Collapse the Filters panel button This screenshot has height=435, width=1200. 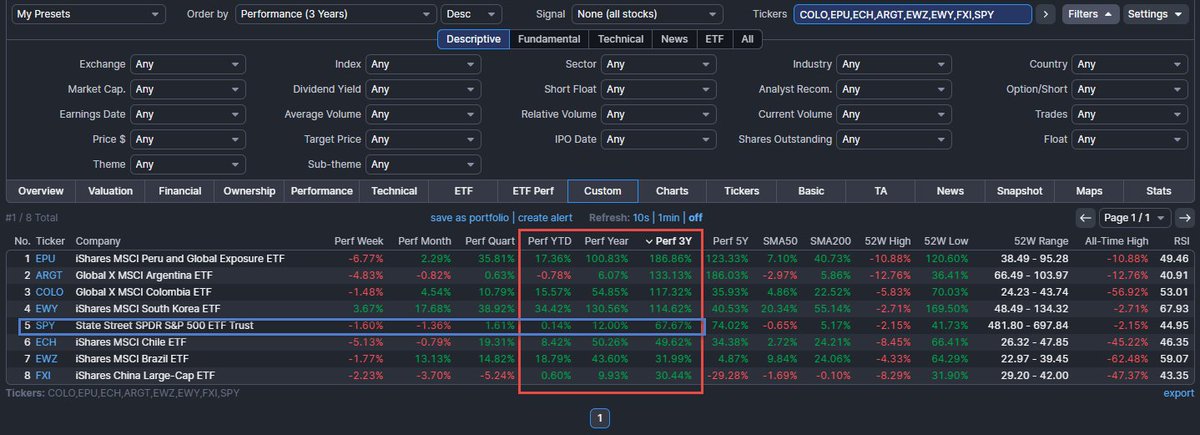pos(1090,15)
